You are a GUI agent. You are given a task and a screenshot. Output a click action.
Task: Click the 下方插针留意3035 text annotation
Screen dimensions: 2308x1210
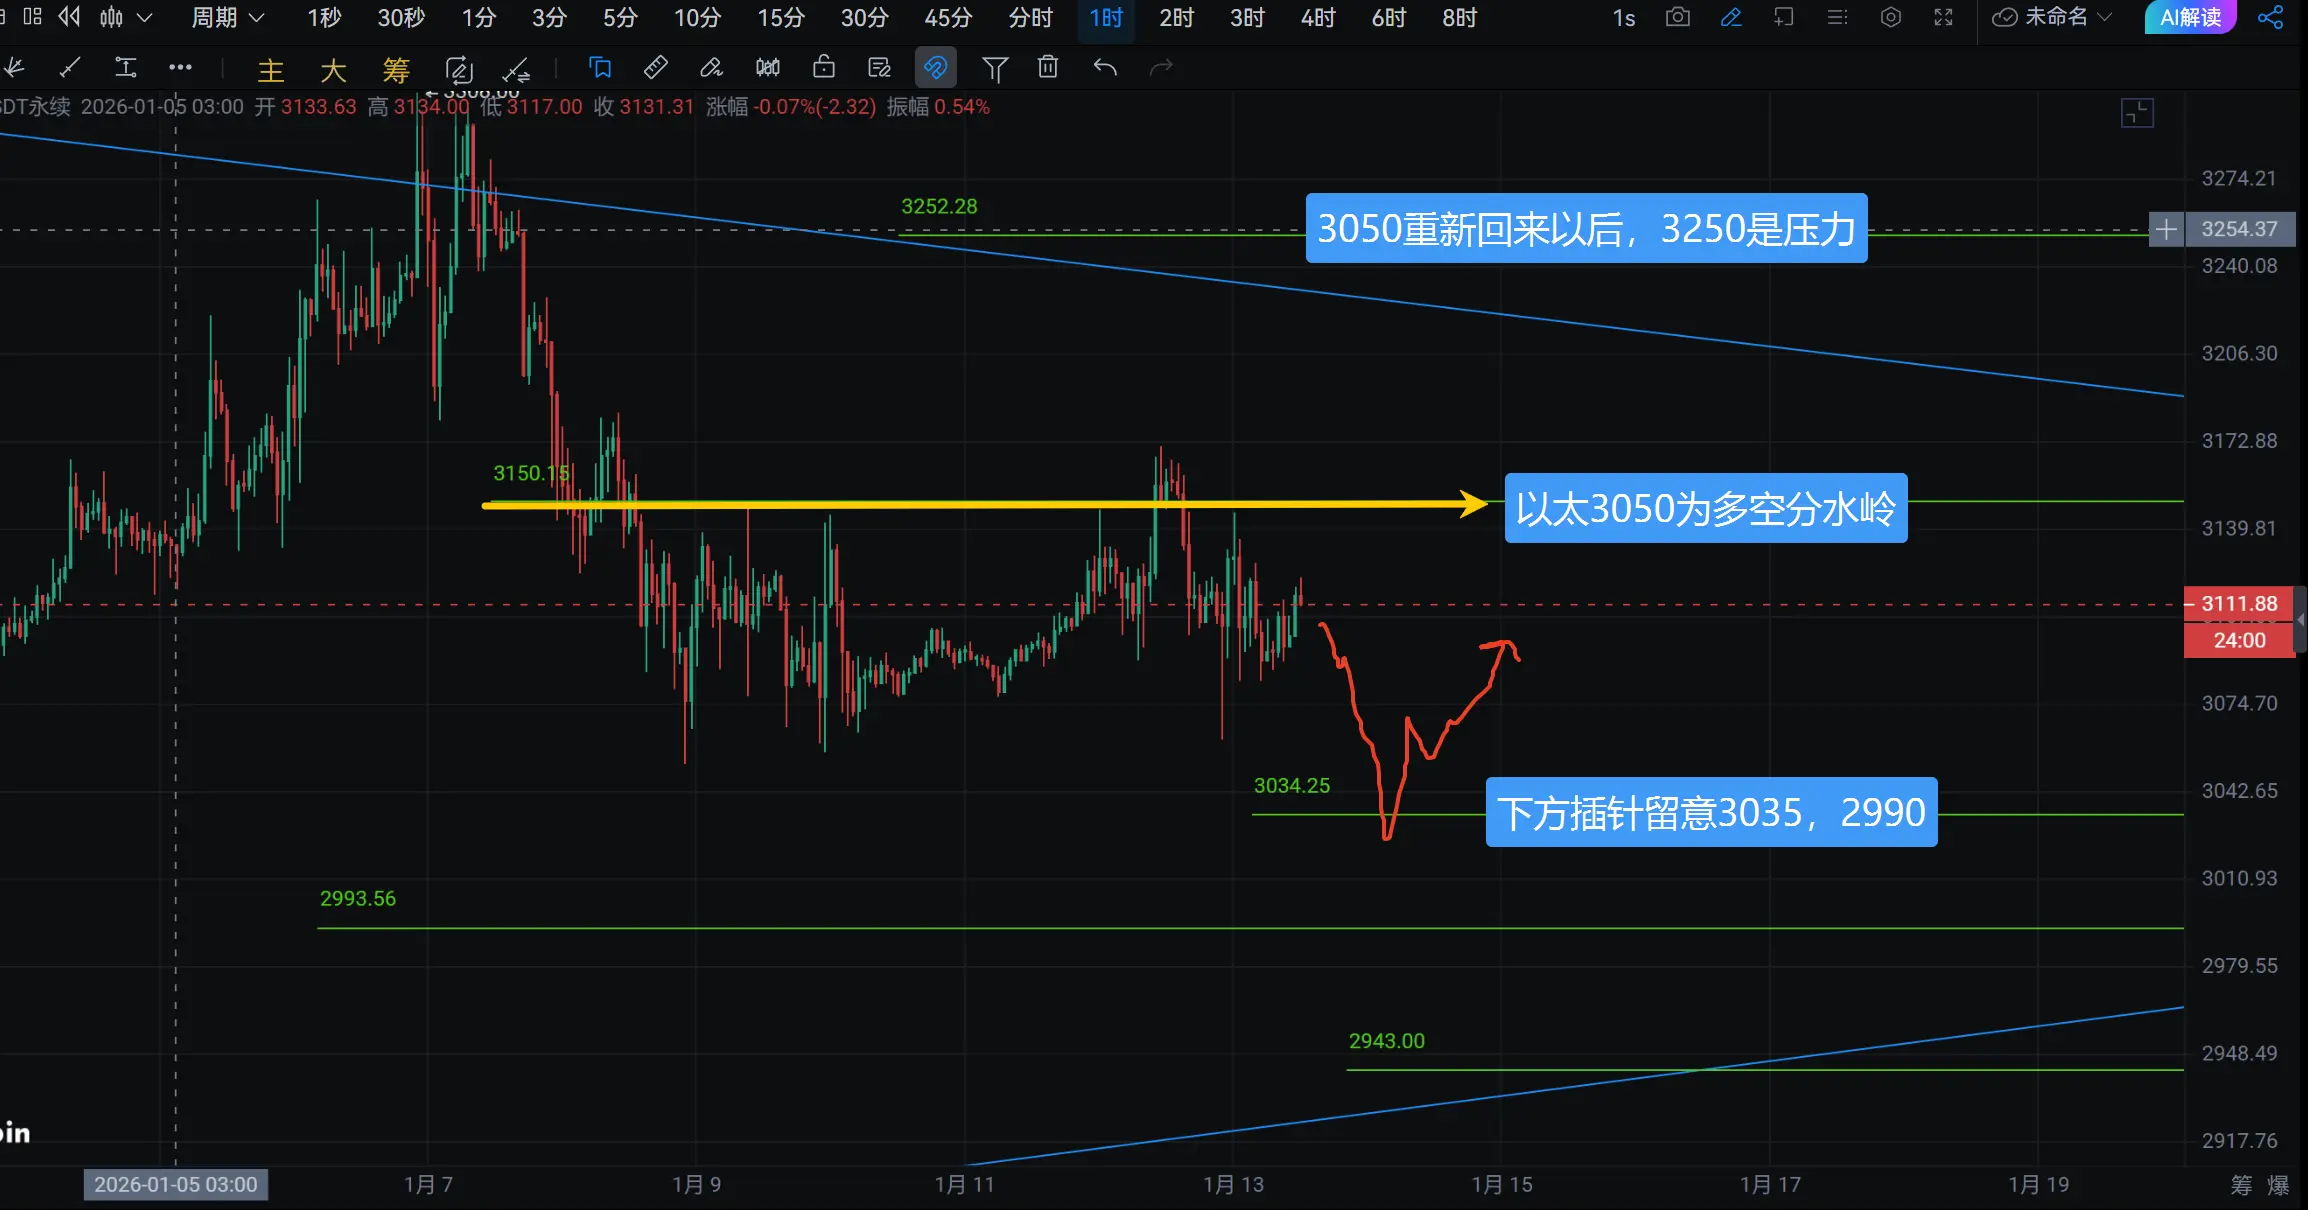click(1711, 812)
